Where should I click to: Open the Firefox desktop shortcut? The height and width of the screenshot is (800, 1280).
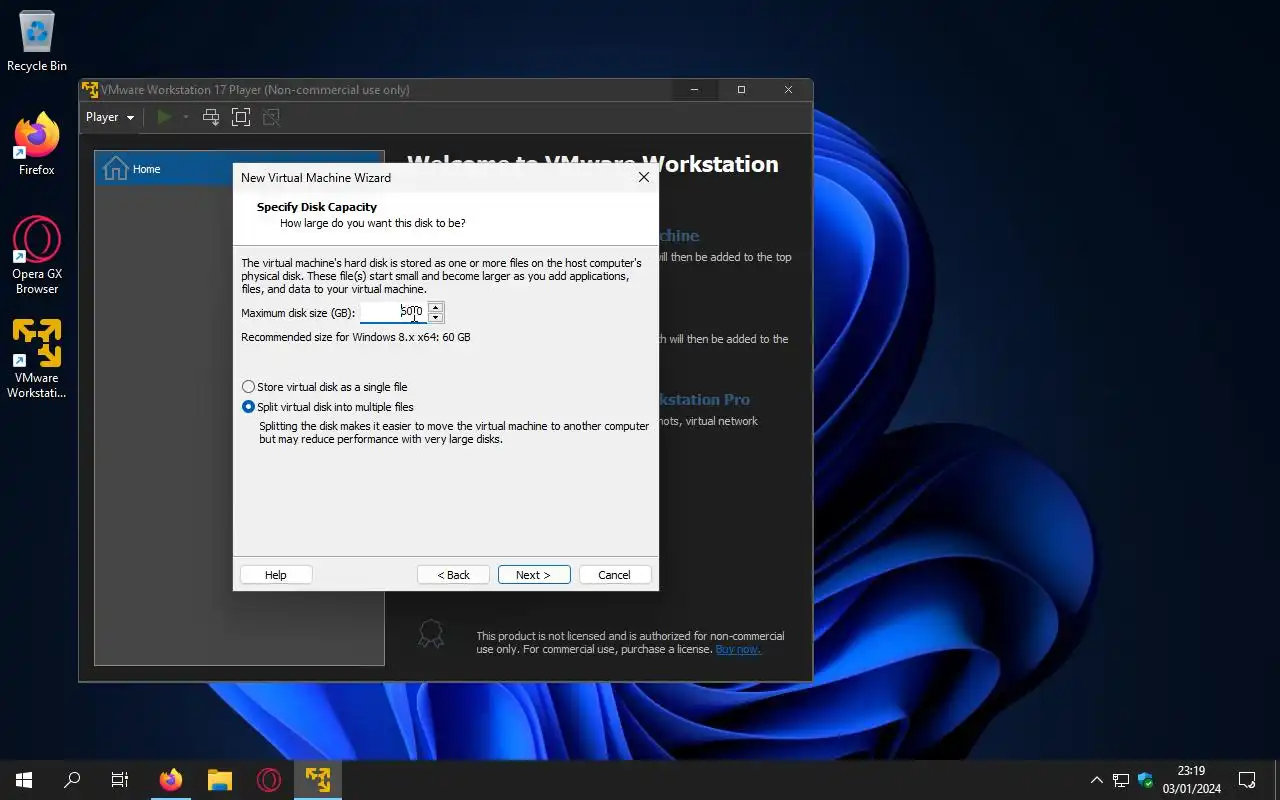pos(37,145)
